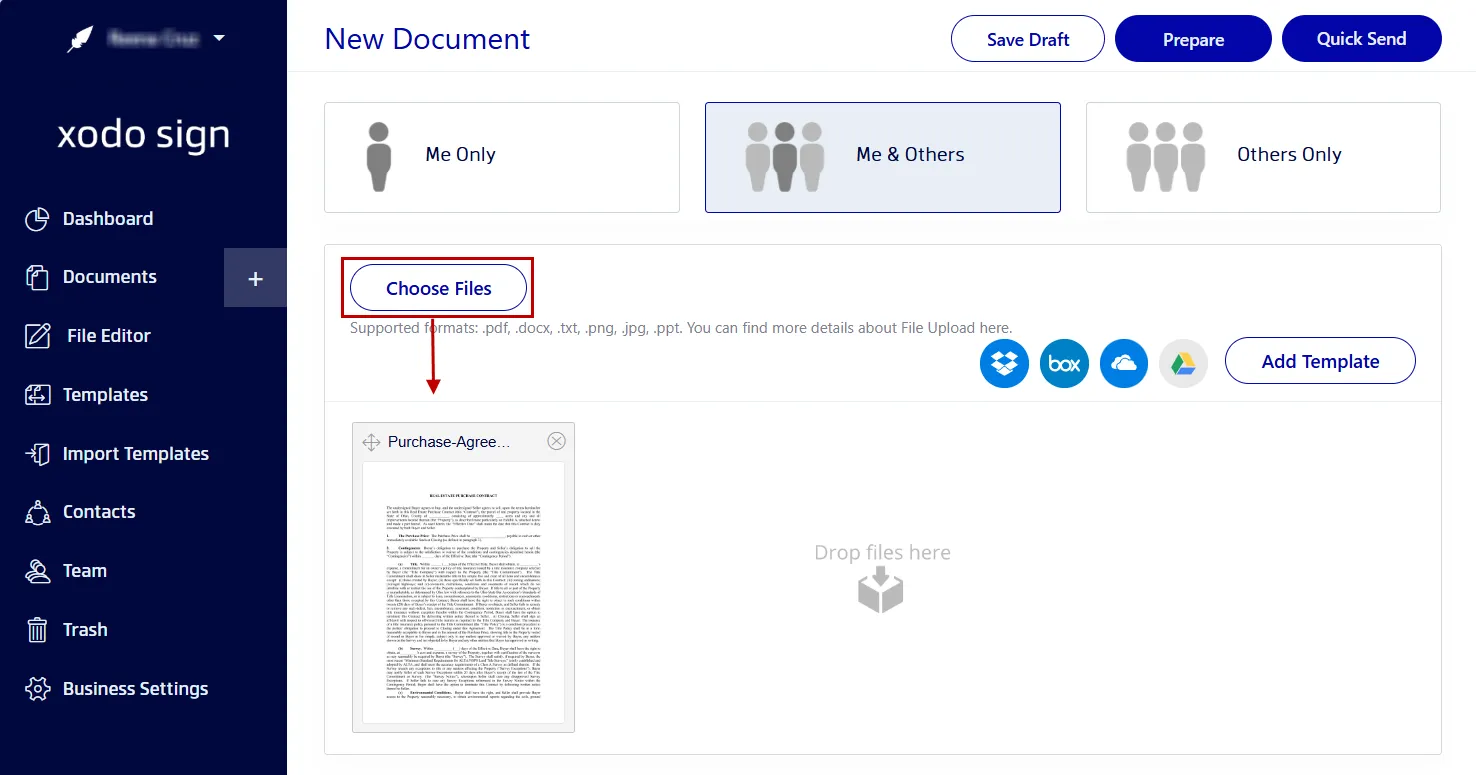Expand the account menu next to the username
This screenshot has height=775, width=1476.
(220, 38)
